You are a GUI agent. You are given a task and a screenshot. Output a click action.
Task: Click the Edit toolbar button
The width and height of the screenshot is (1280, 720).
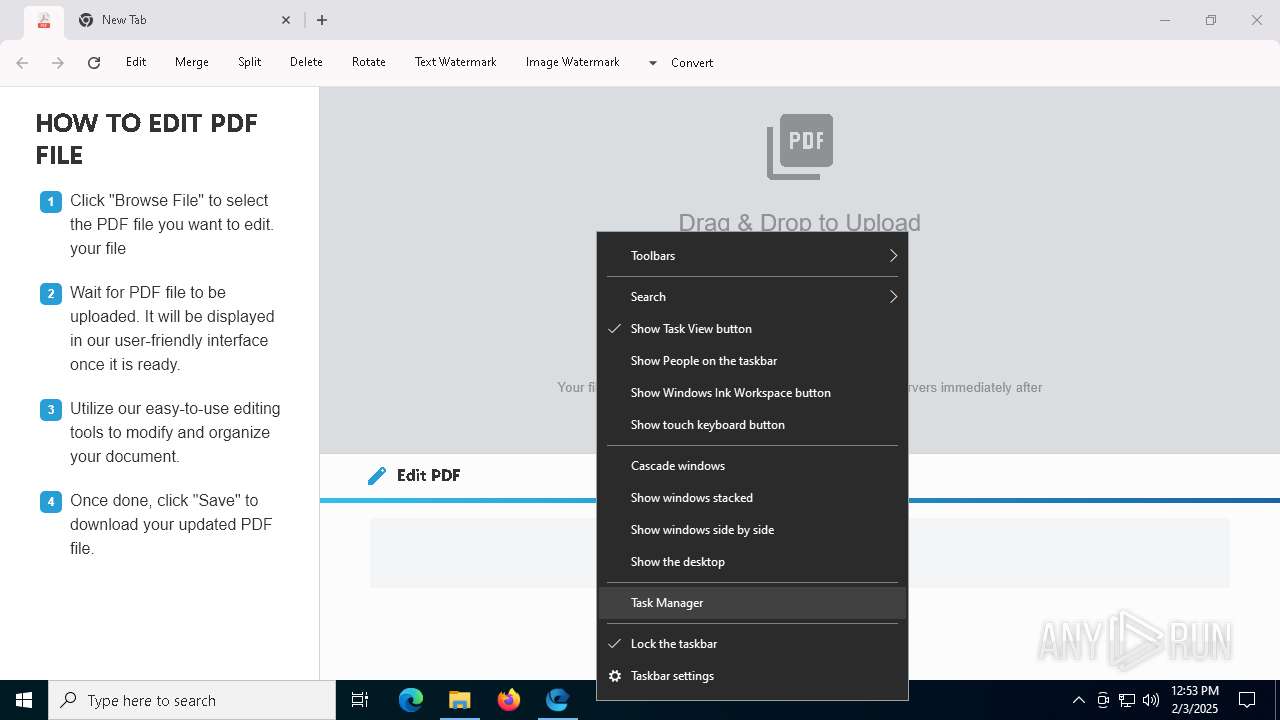pyautogui.click(x=136, y=62)
